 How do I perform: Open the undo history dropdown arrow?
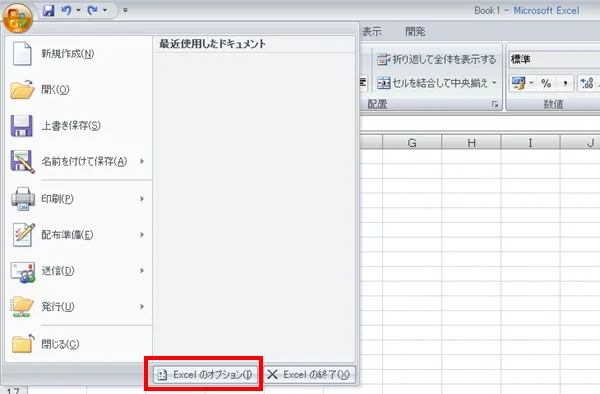[78, 10]
